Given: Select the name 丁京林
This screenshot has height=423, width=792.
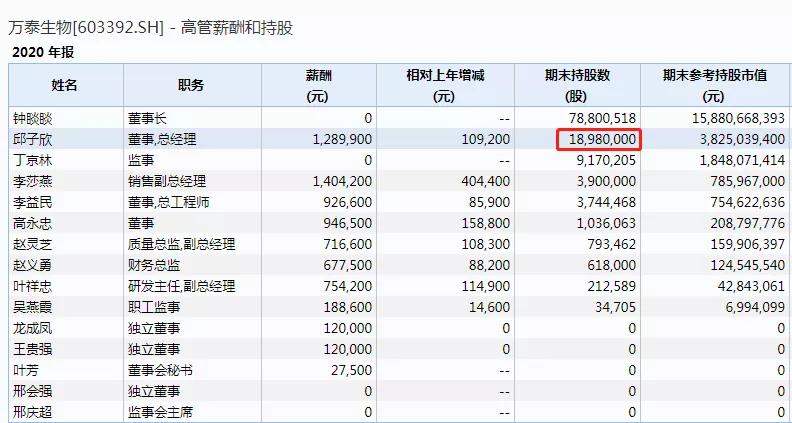Looking at the screenshot, I should pos(33,161).
